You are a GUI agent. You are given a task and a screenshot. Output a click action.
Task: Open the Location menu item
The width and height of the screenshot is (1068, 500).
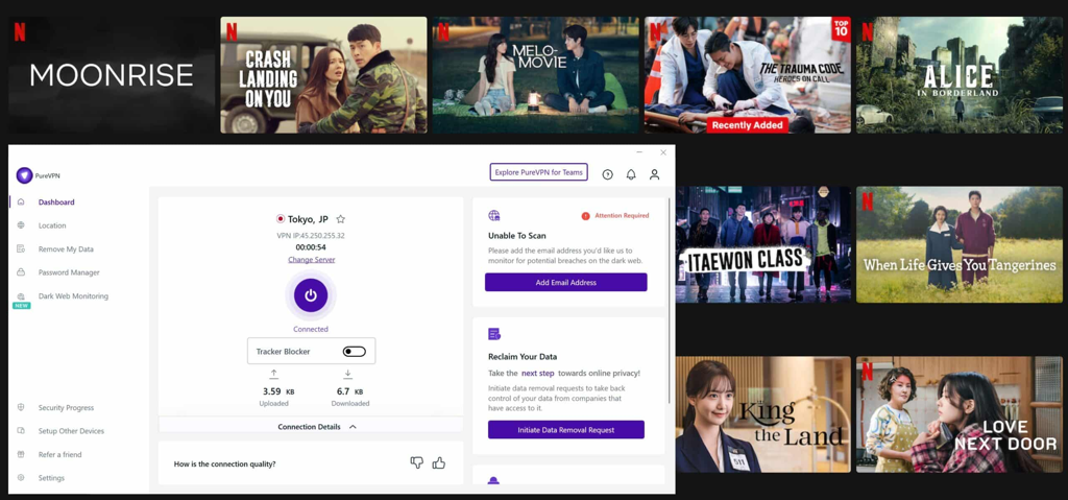[x=52, y=226]
